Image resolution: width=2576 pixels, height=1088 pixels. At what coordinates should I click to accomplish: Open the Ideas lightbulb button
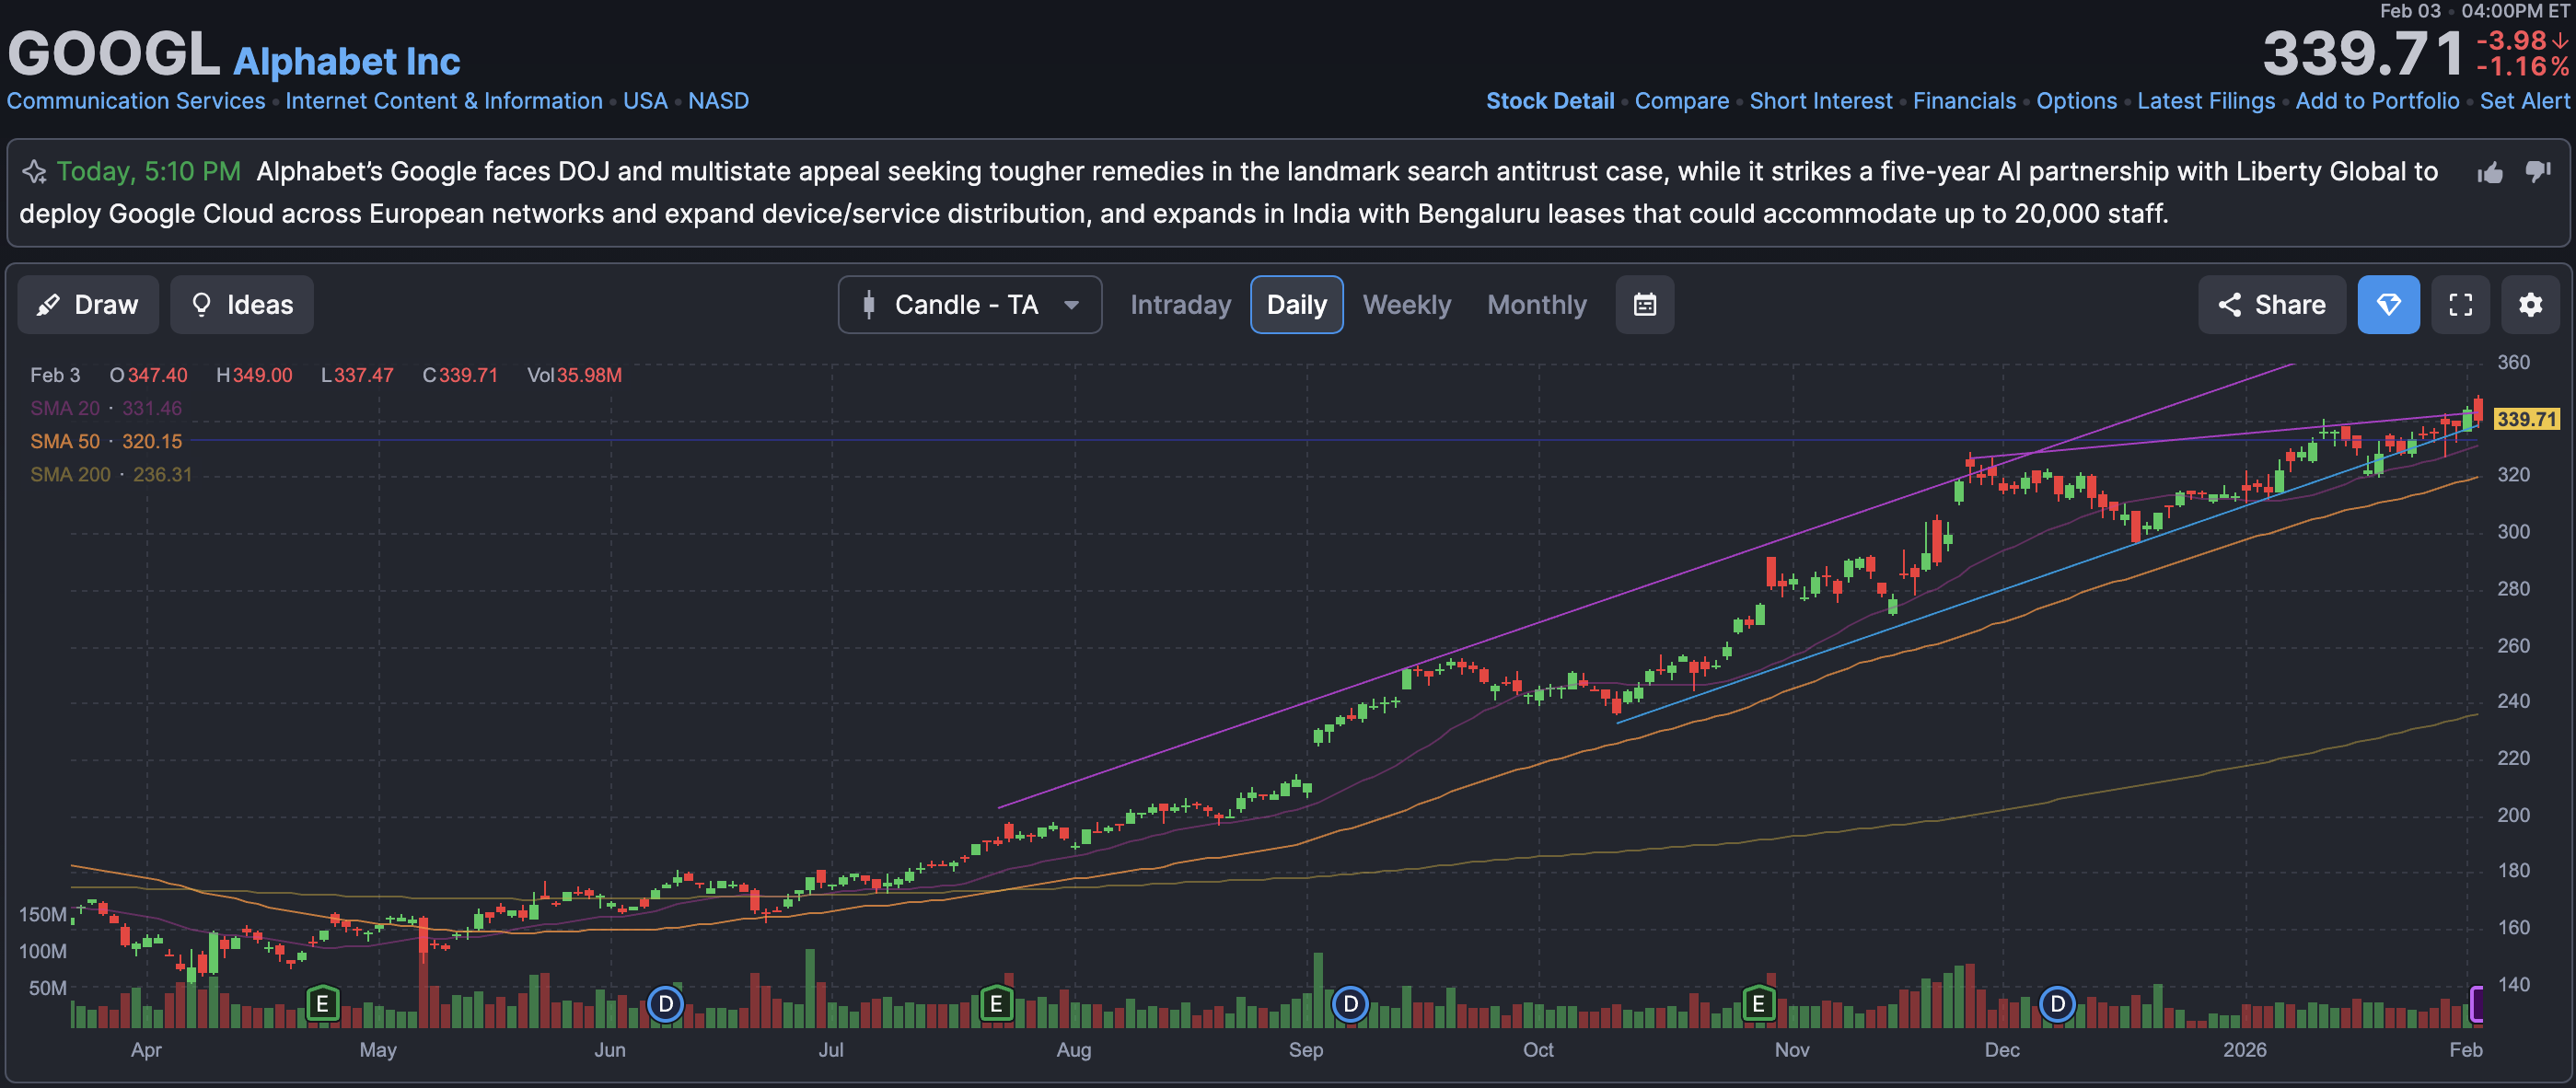(x=242, y=305)
